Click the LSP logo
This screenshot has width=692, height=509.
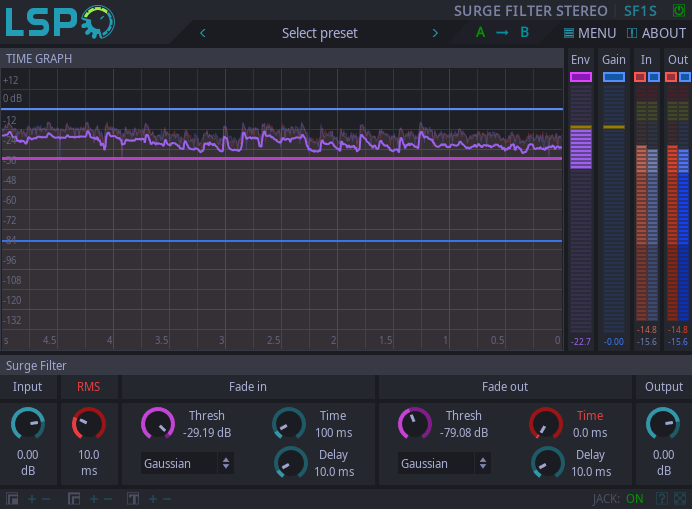coord(60,22)
